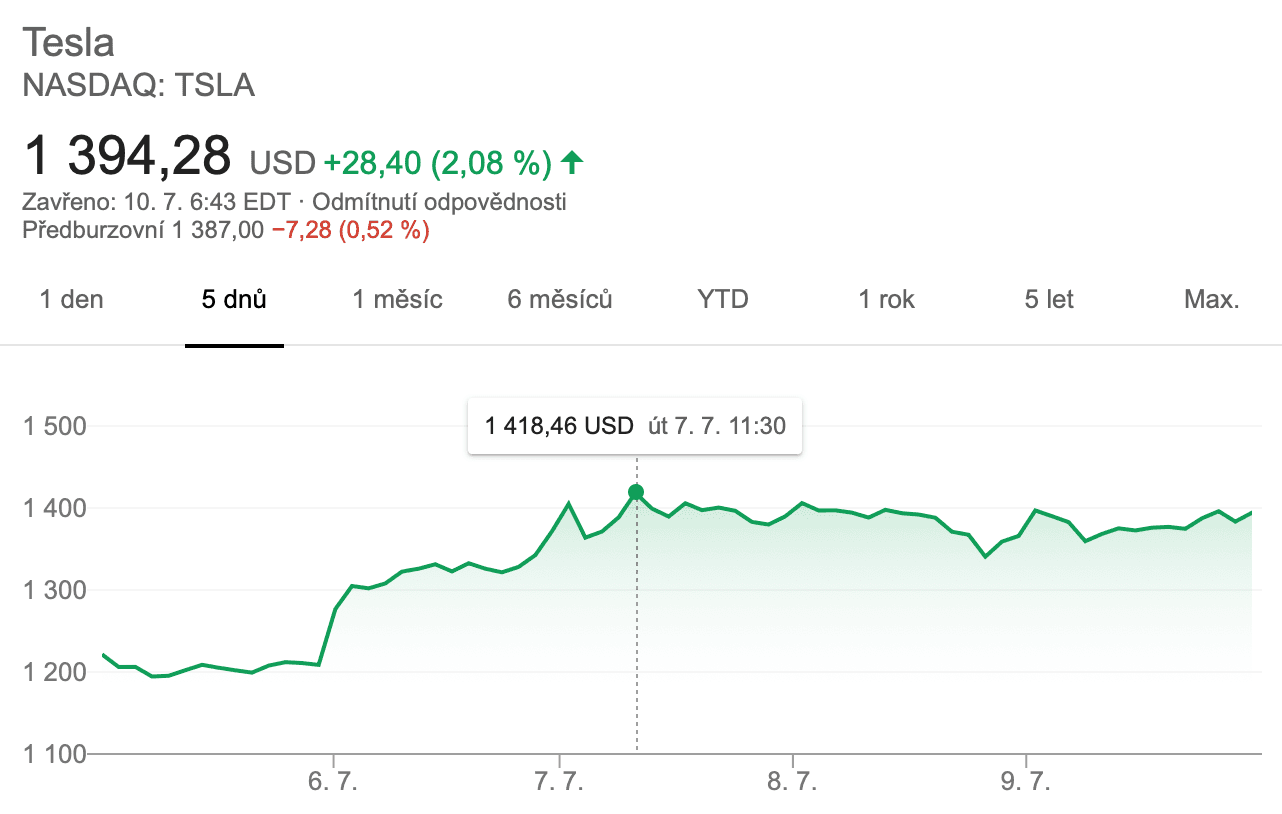
Task: Click the 1 418,46 USD tooltip box
Action: (635, 426)
